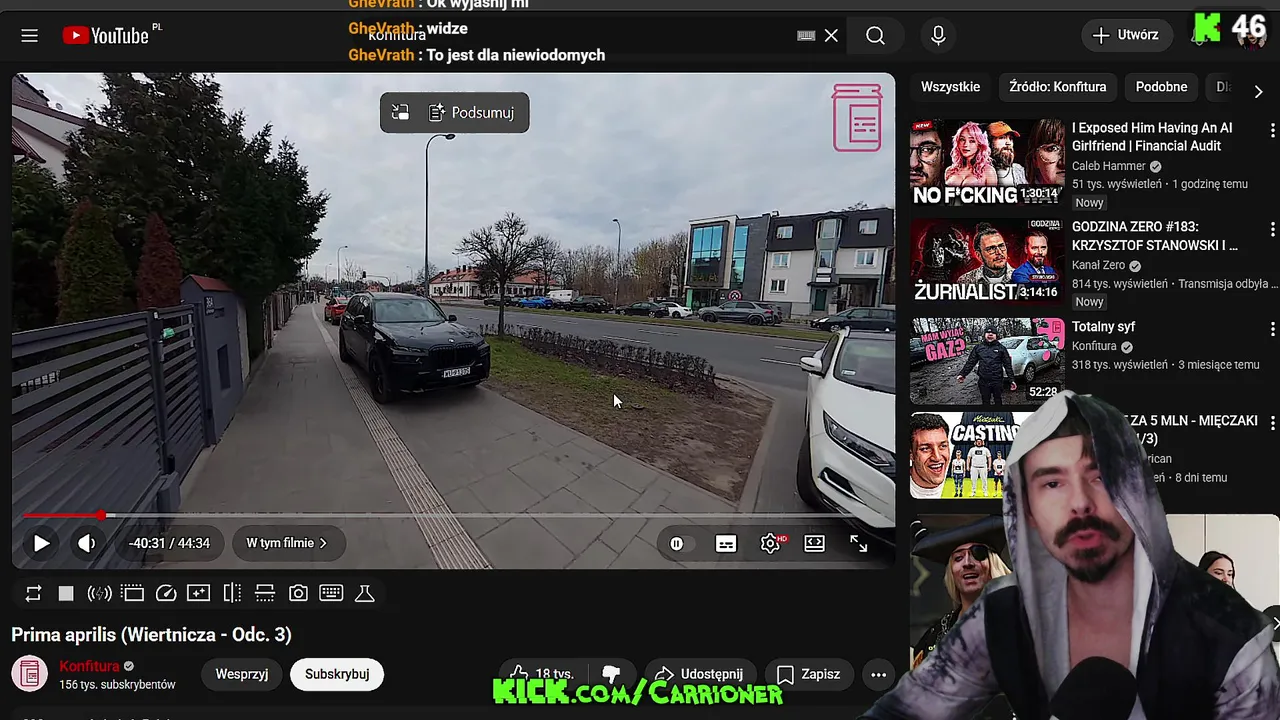Click the video title Prima aprilis
The width and height of the screenshot is (1280, 720).
151,635
